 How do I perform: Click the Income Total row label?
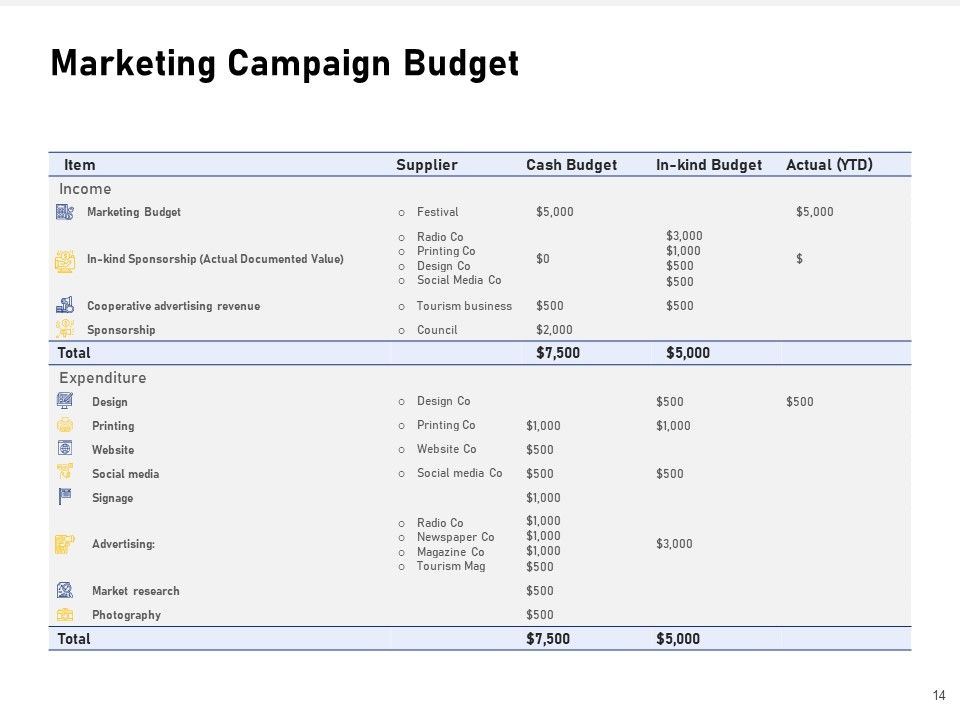(x=74, y=353)
